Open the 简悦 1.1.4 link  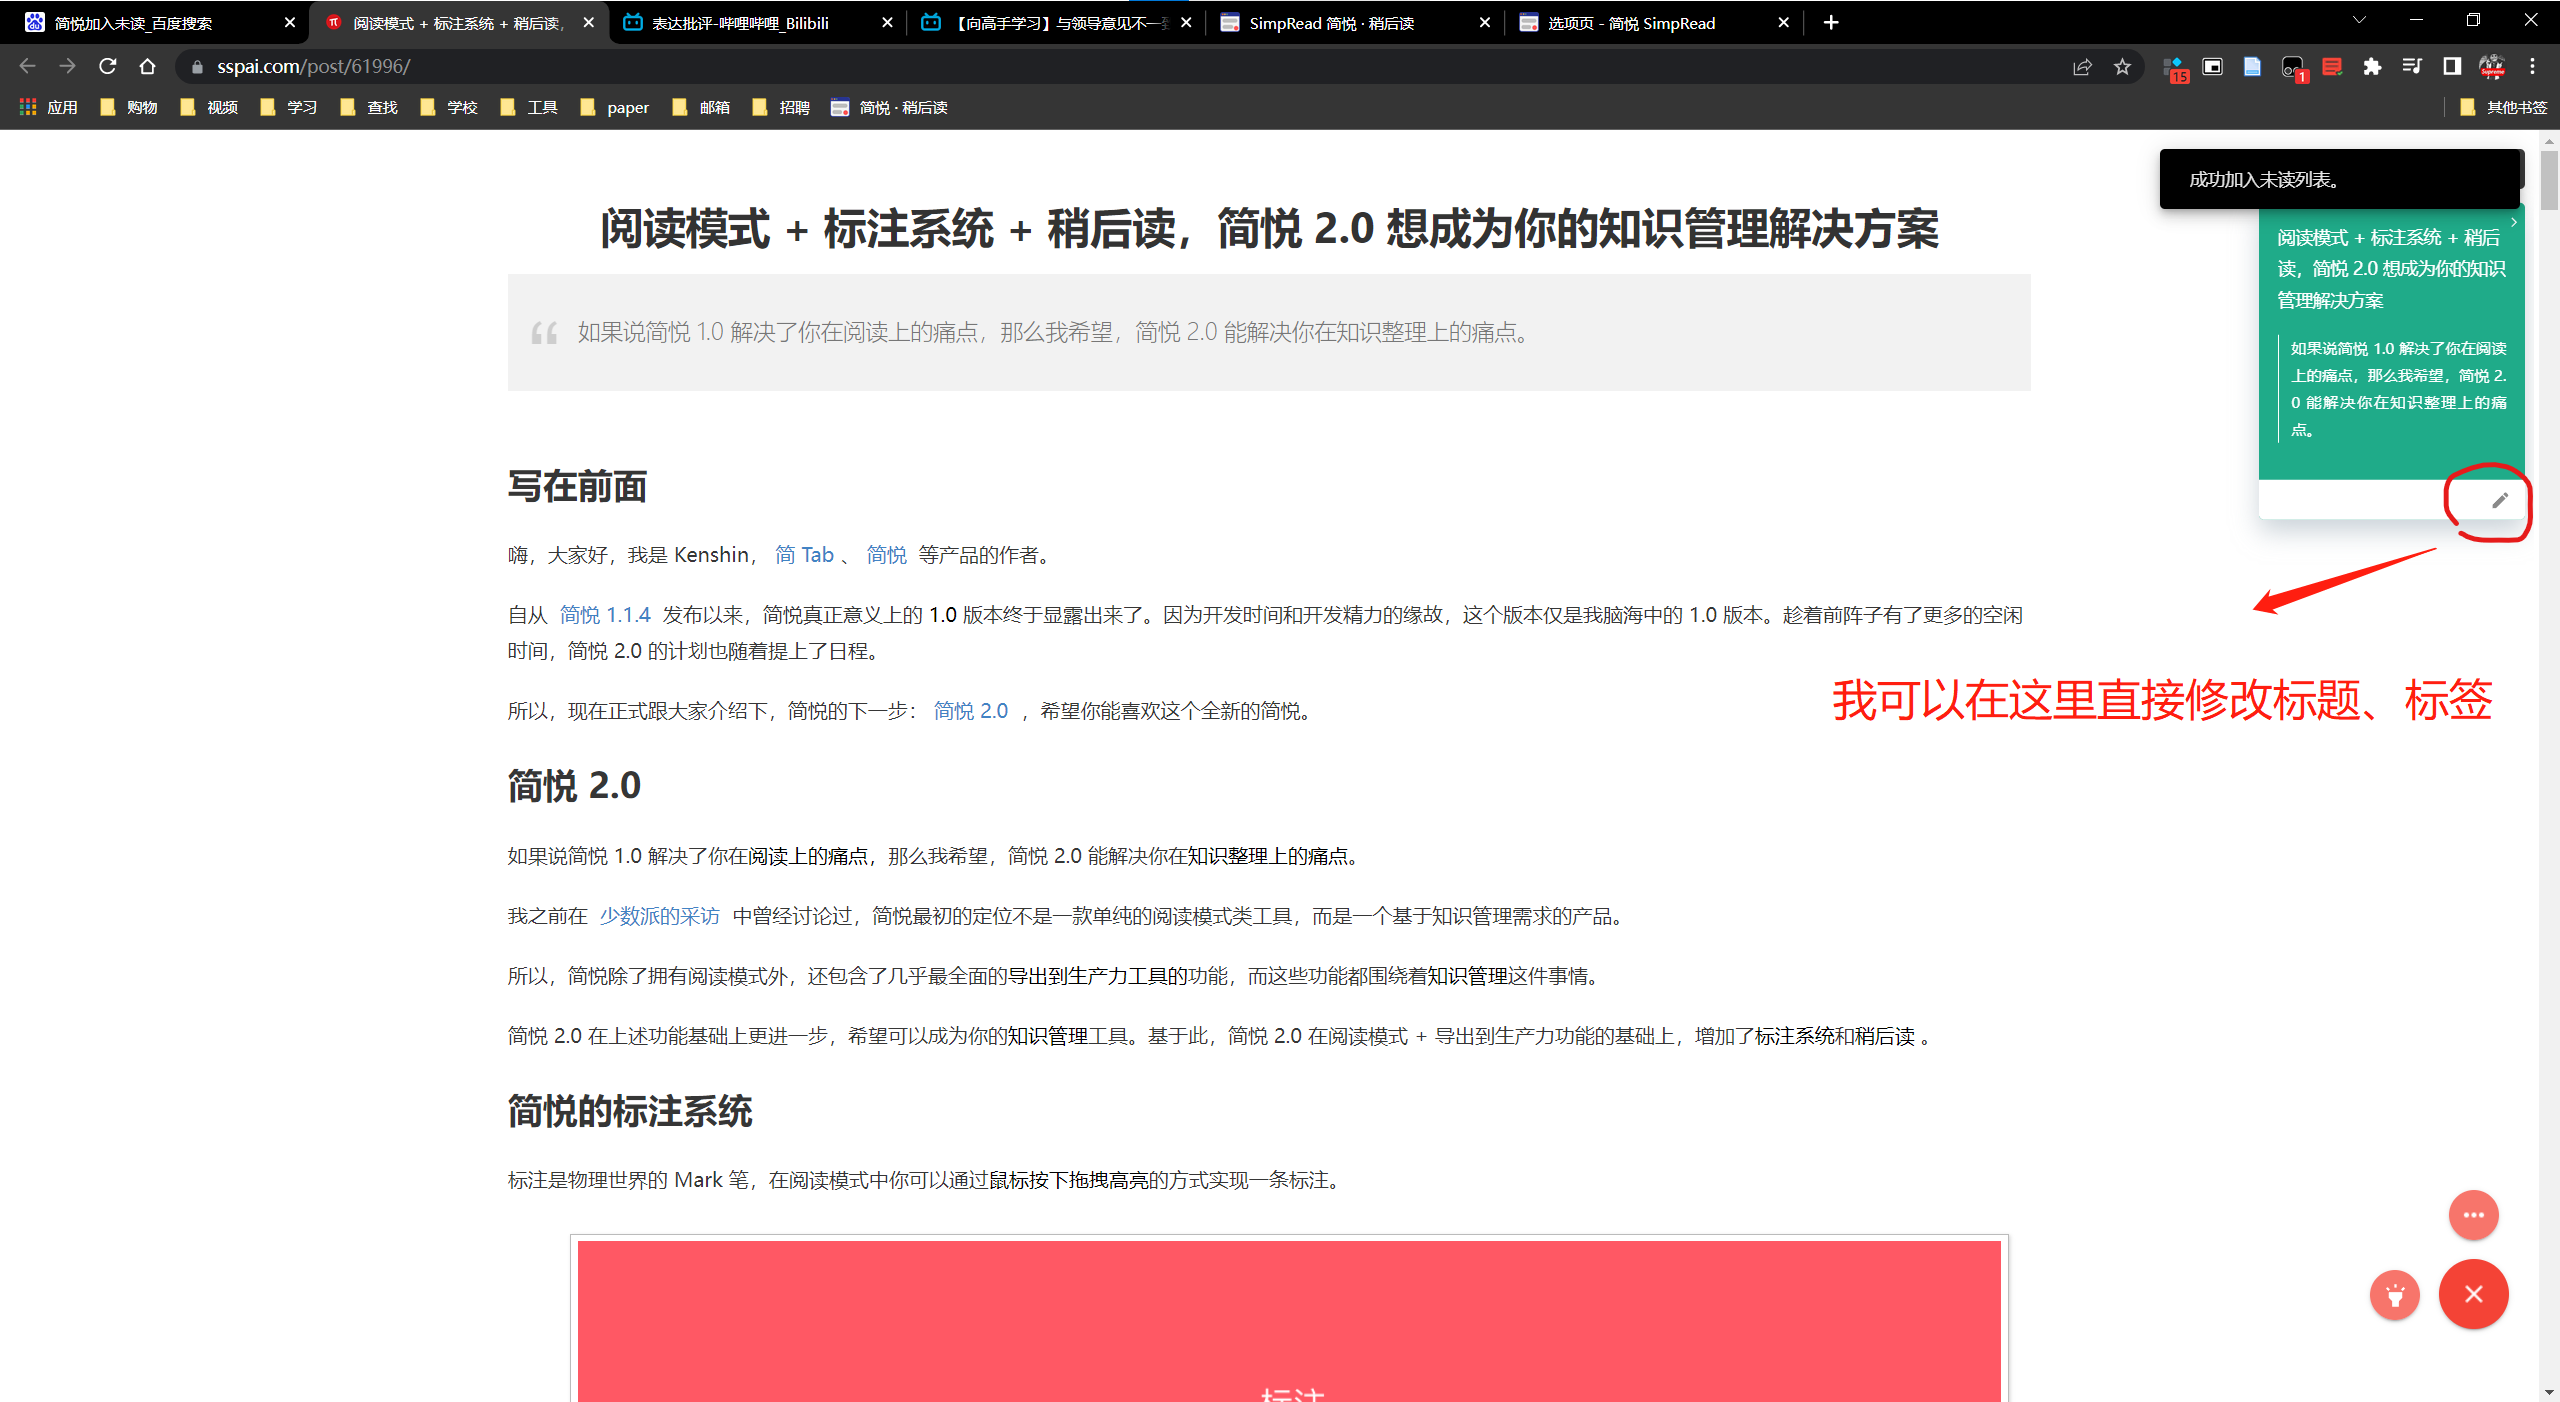coord(605,615)
